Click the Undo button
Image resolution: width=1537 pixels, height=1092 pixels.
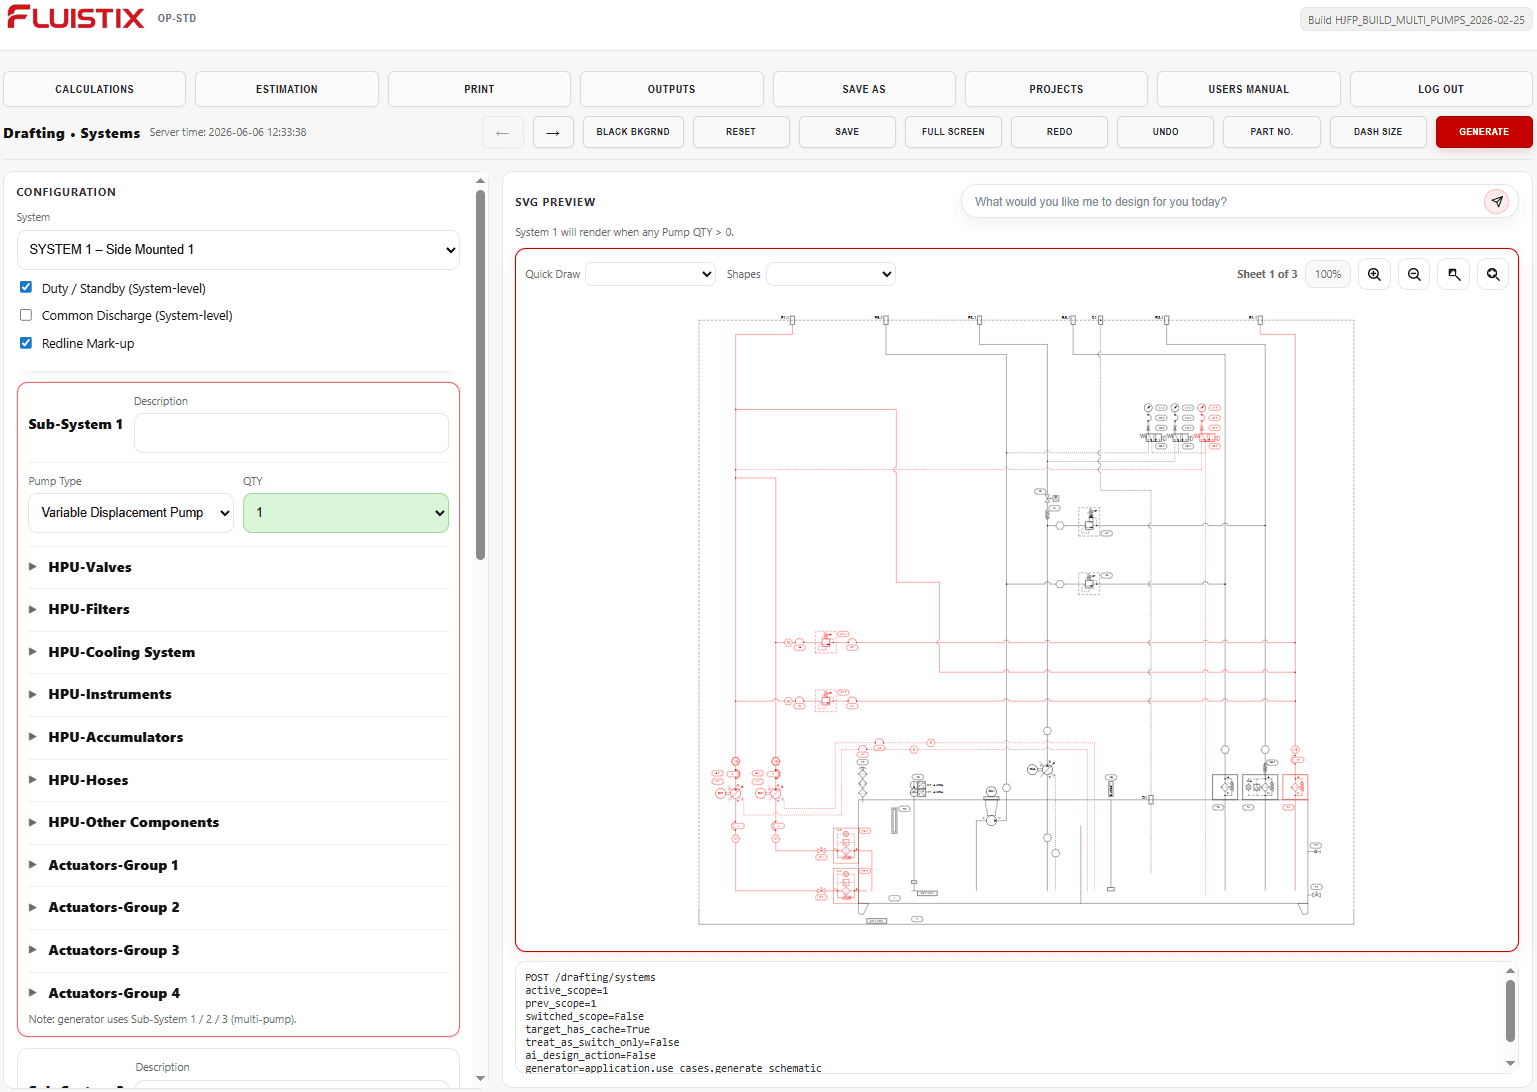pyautogui.click(x=1165, y=132)
